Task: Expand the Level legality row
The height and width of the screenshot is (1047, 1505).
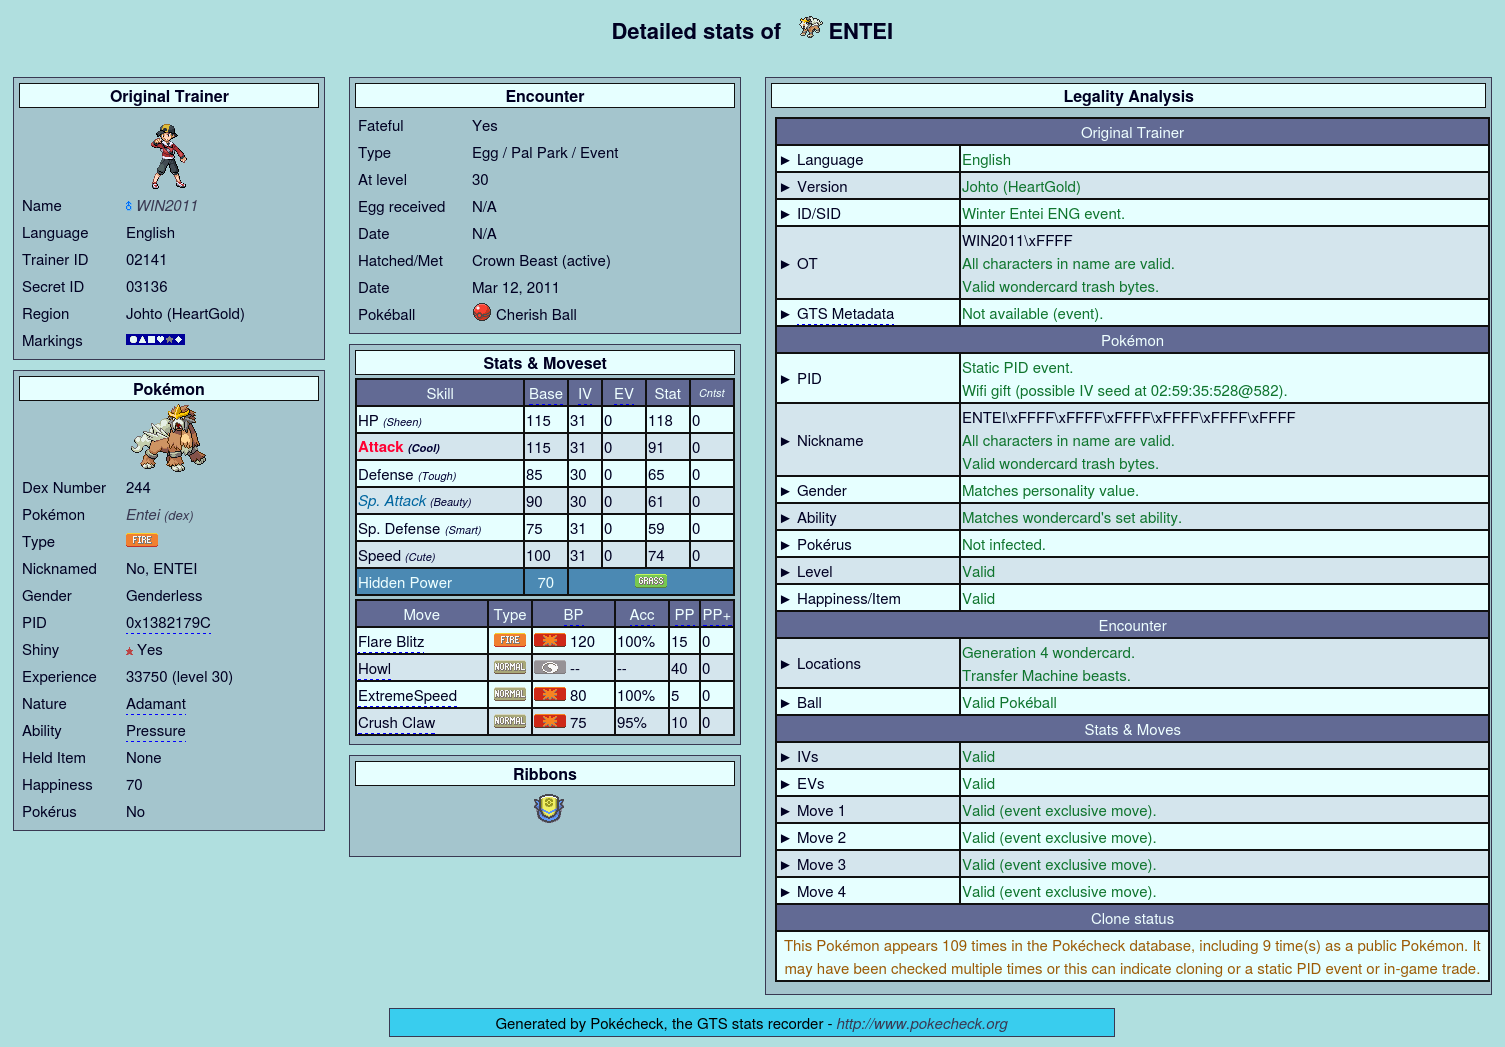Action: tap(785, 572)
